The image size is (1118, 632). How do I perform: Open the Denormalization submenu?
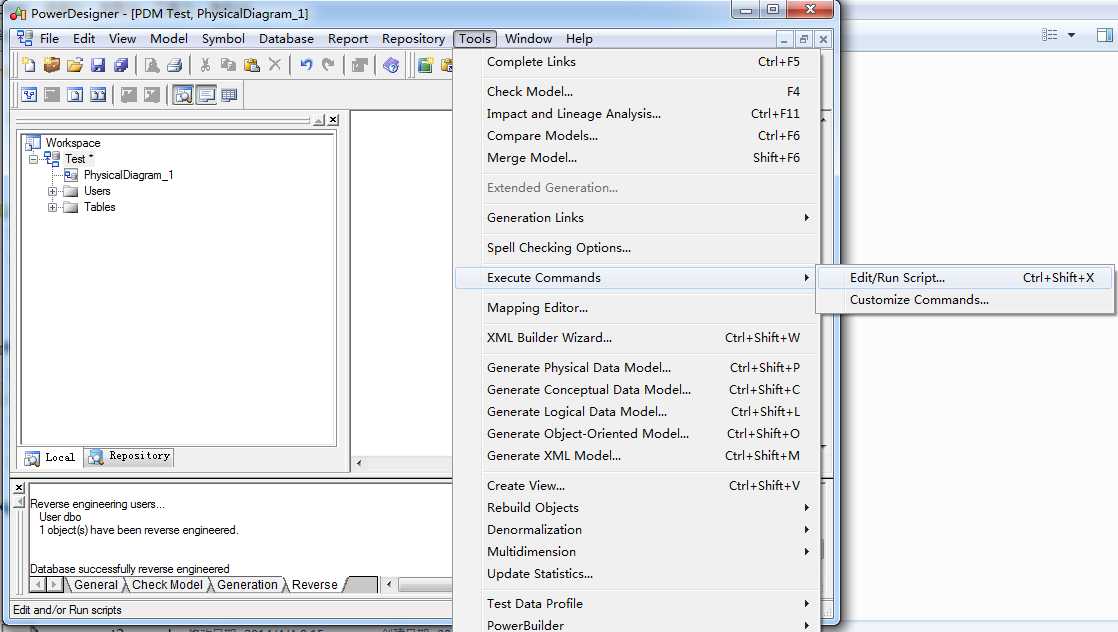(637, 530)
